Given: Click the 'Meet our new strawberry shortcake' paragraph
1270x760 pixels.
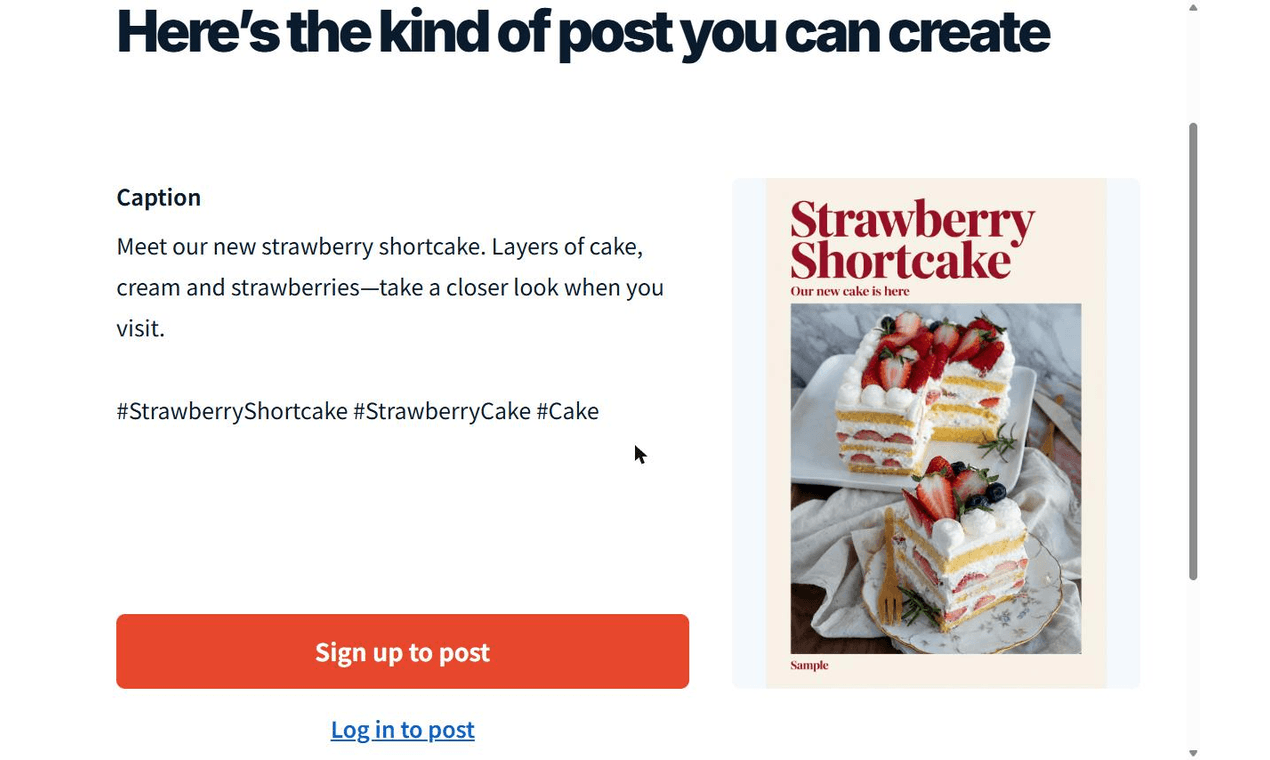Looking at the screenshot, I should [390, 287].
